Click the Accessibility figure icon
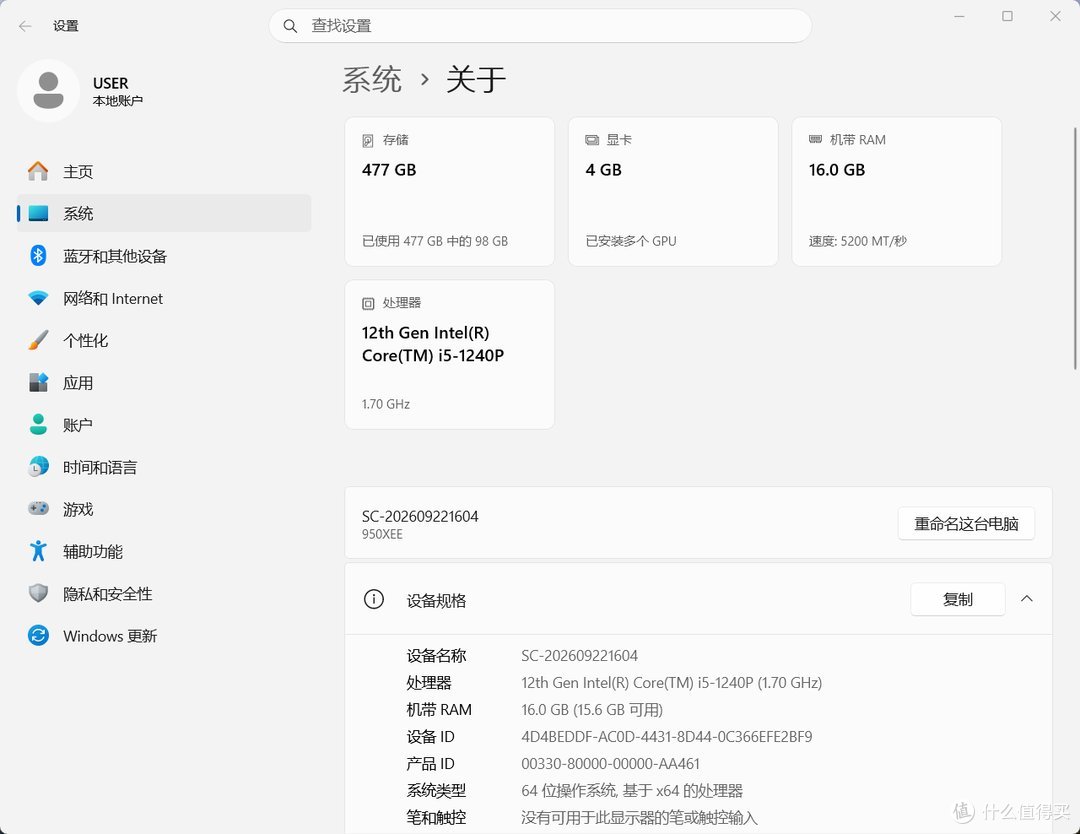Screen dimensions: 1080x834 tap(38, 551)
